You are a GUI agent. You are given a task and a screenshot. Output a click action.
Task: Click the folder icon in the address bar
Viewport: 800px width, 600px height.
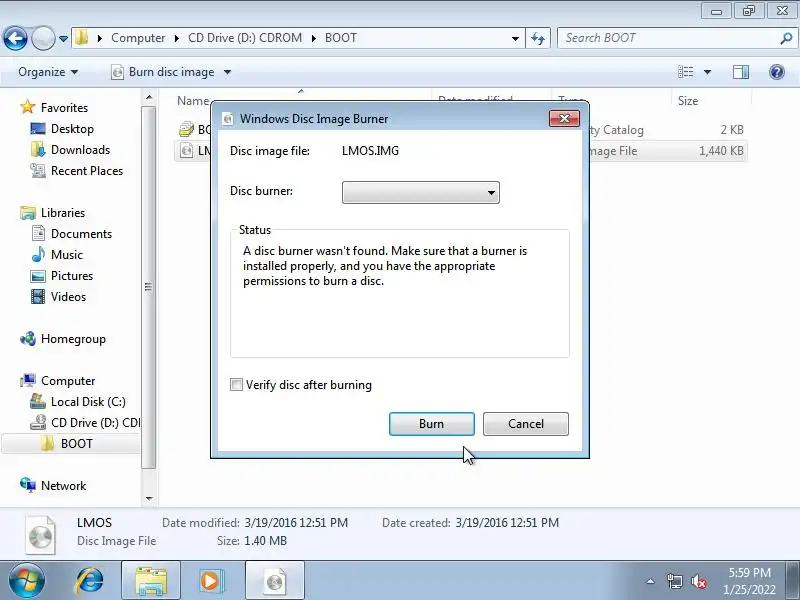[x=81, y=38]
